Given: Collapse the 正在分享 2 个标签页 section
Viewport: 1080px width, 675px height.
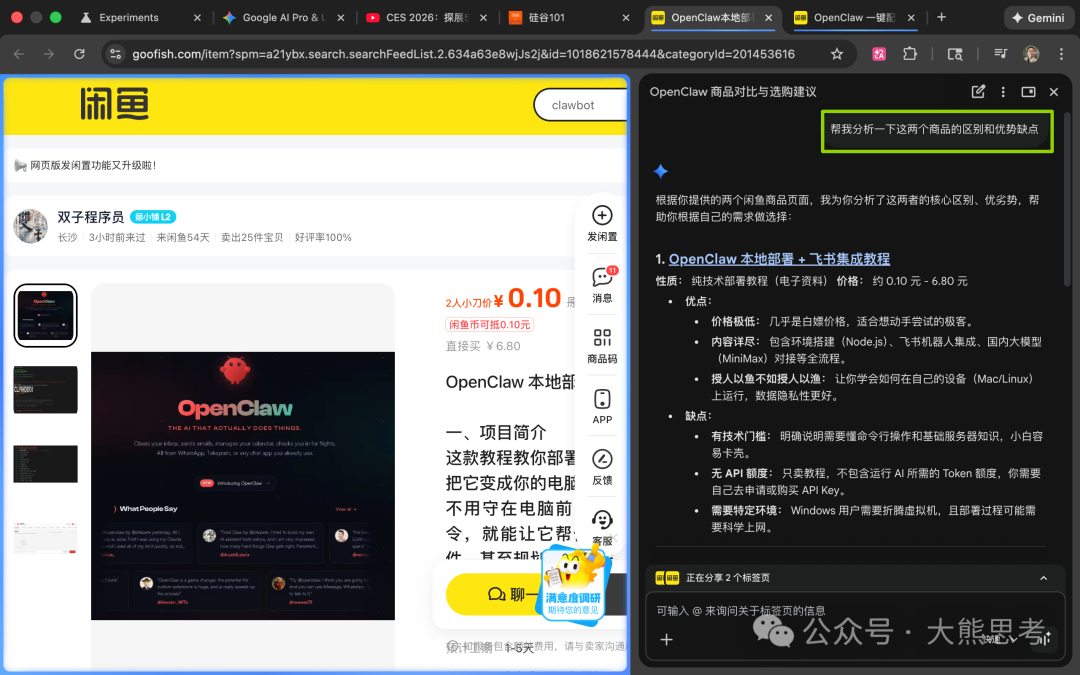Looking at the screenshot, I should click(x=1045, y=578).
